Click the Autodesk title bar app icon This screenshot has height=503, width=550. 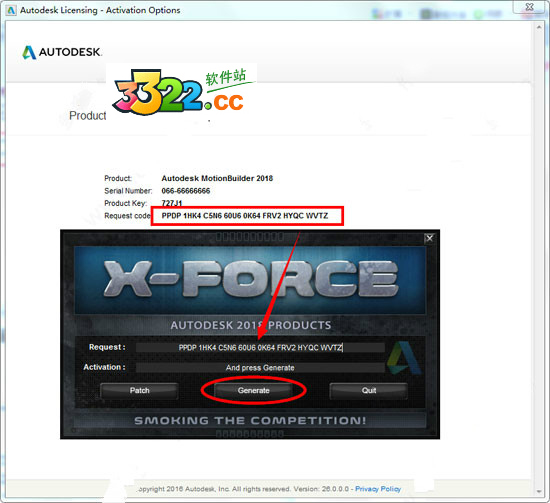point(11,10)
